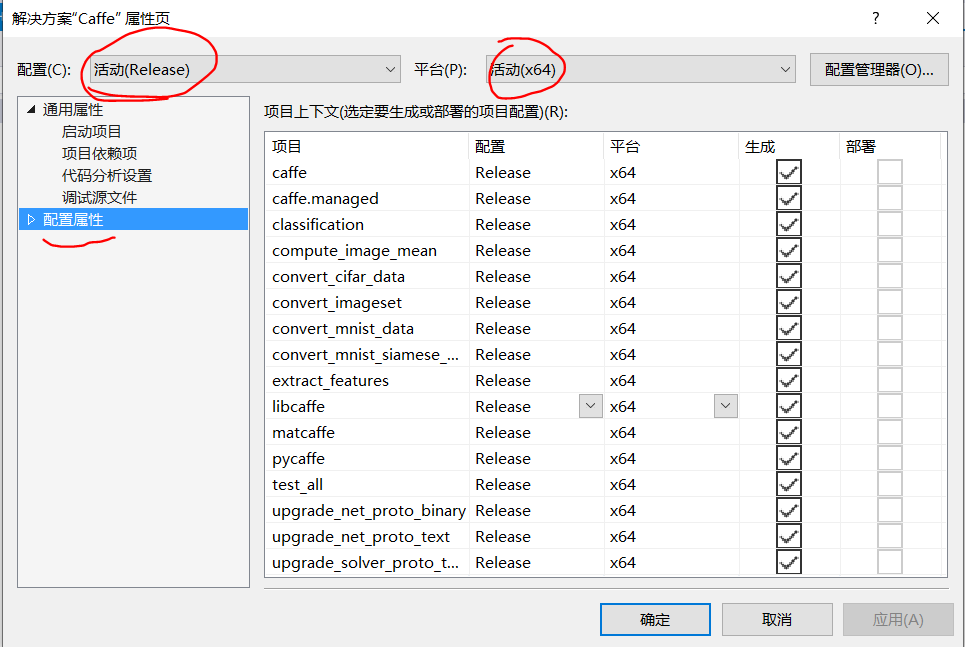The height and width of the screenshot is (647, 965).
Task: Toggle build checkbox for caffe.managed
Action: 789,198
